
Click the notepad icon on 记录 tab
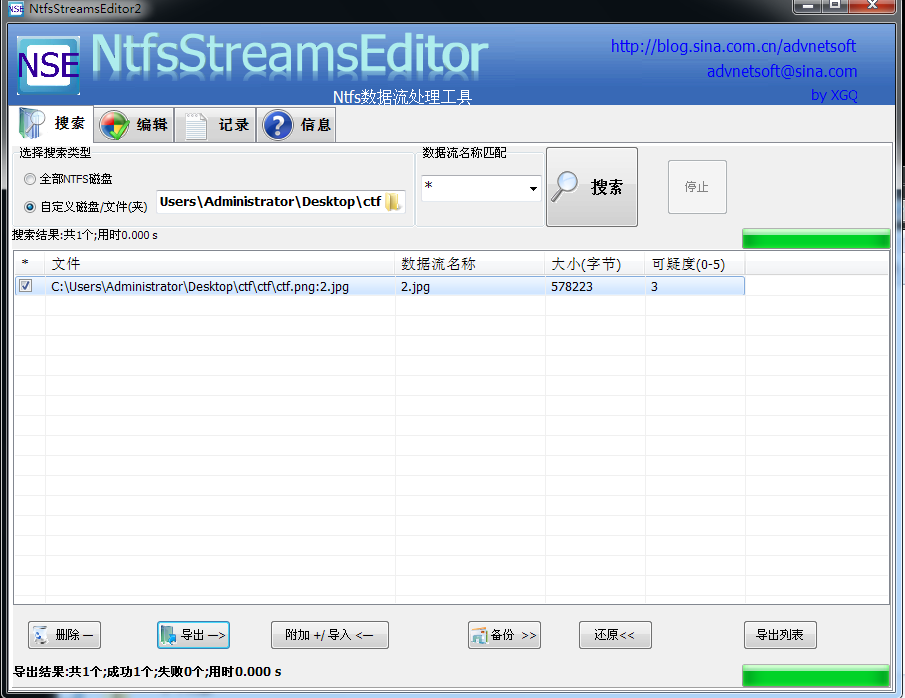point(196,125)
